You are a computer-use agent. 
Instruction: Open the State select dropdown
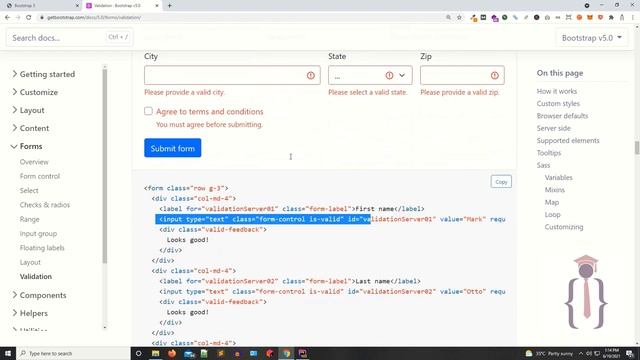click(x=370, y=75)
